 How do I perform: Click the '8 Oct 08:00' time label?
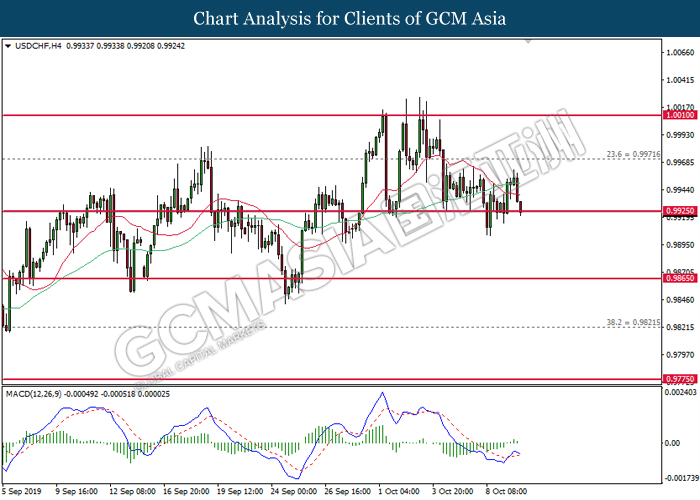point(506,492)
